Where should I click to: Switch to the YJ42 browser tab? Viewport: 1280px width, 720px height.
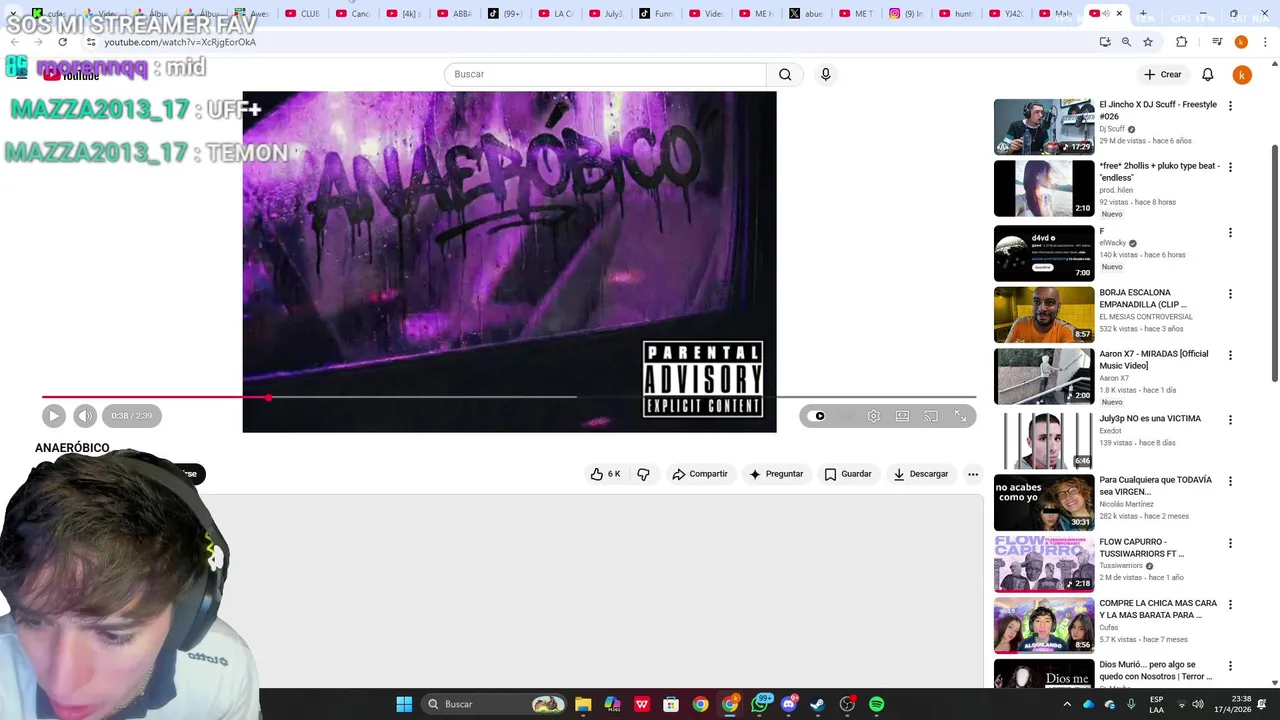pos(1008,14)
